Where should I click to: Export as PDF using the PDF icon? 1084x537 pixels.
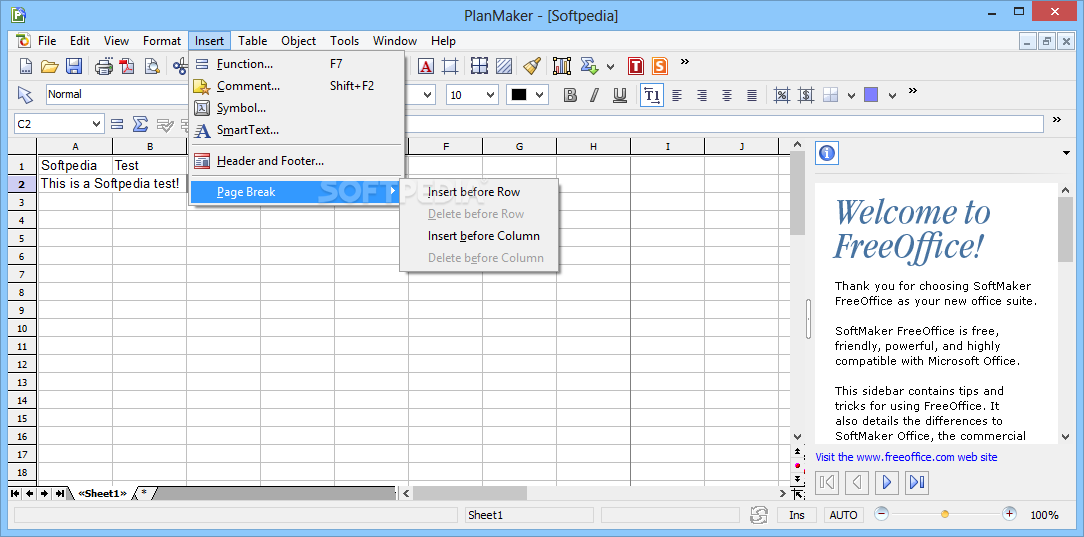click(127, 66)
